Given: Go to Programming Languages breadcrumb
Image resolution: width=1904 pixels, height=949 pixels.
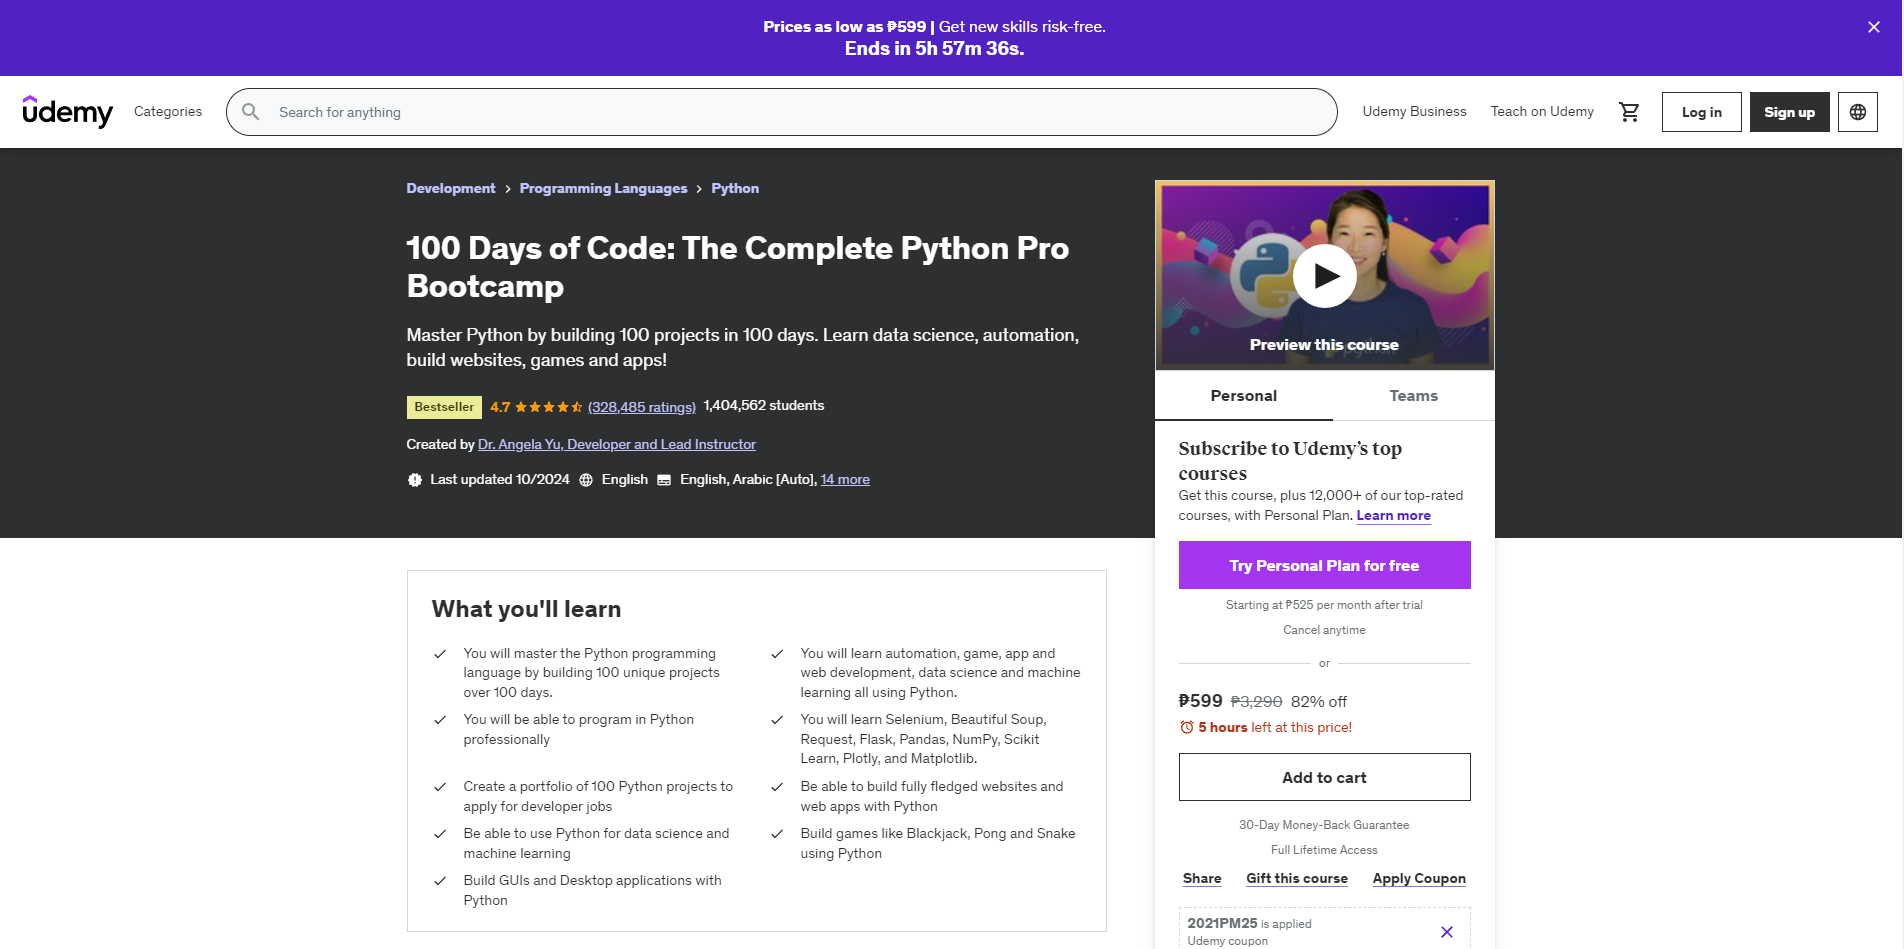Looking at the screenshot, I should (x=603, y=188).
